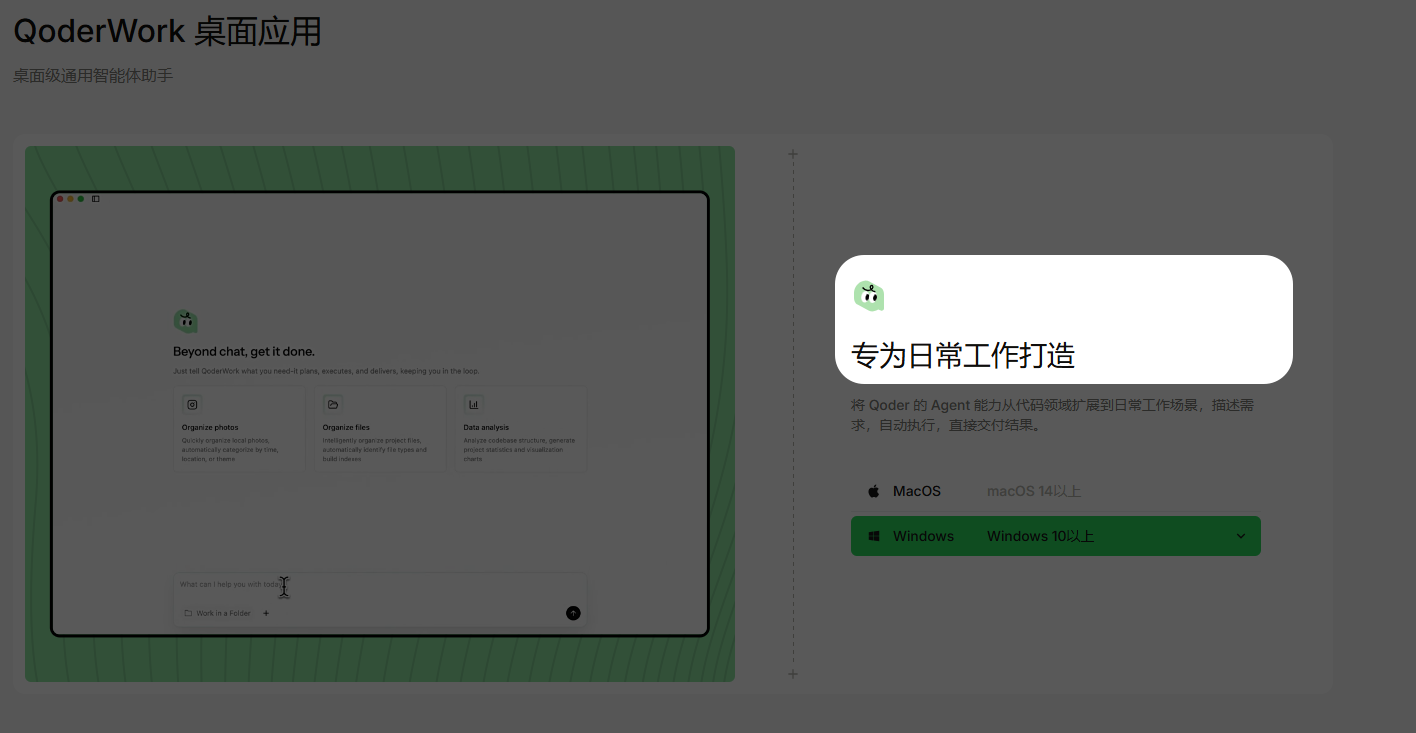Open the Organize photos suggestion card
The image size is (1416, 733).
click(x=239, y=430)
